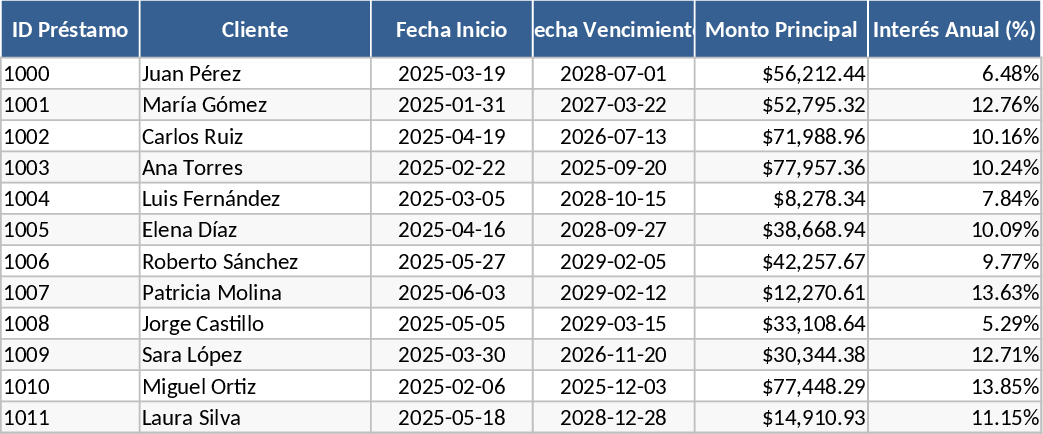Select the Fecha Vencimiento header cell
The height and width of the screenshot is (434, 1043).
coord(613,30)
